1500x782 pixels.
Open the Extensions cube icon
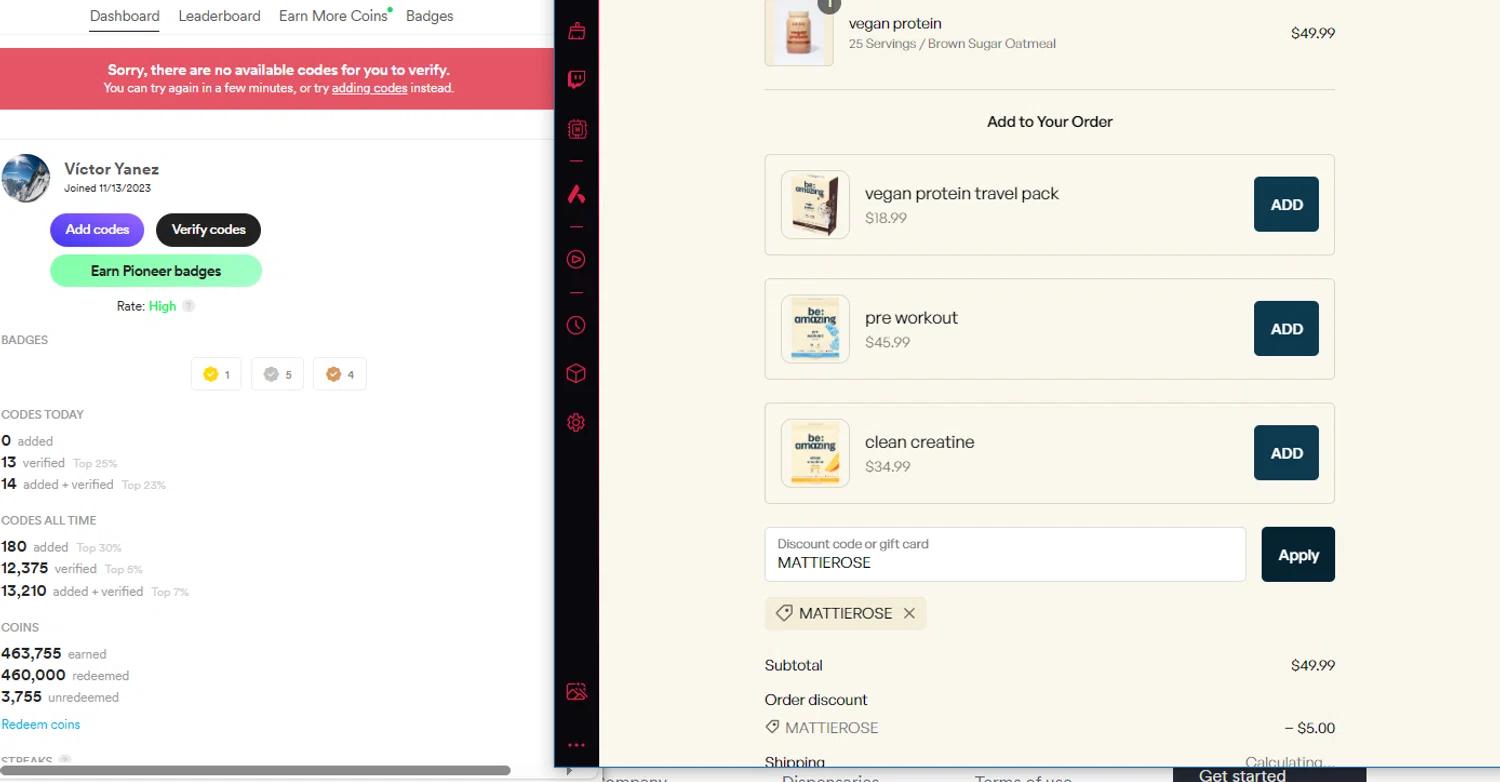576,373
